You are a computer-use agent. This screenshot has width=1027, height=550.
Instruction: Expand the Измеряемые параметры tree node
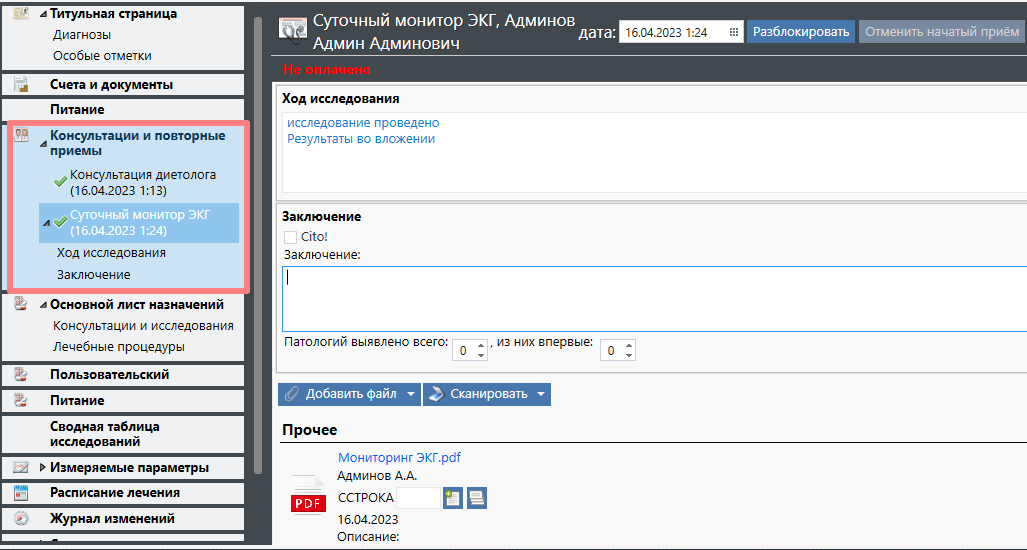coord(42,467)
